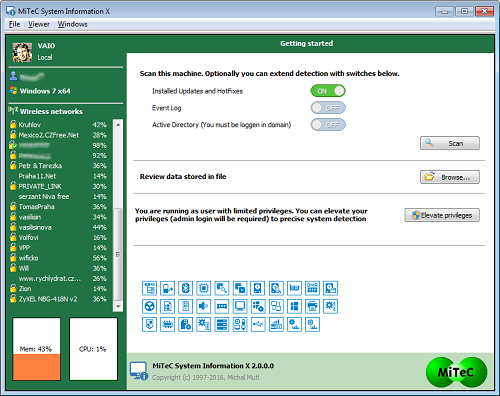Select the security shield module icon
Screen dimensions: 500x396
(x=149, y=324)
